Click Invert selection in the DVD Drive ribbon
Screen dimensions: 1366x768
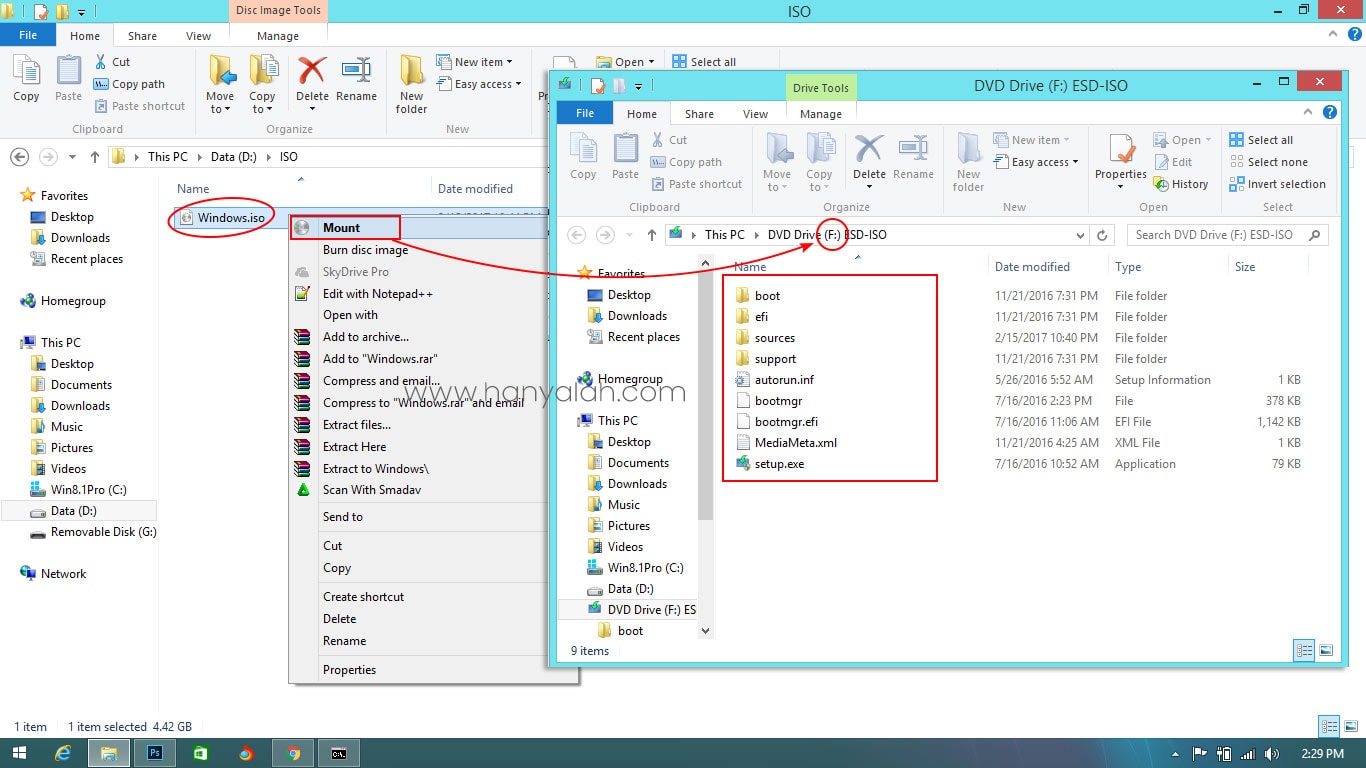coord(1277,184)
